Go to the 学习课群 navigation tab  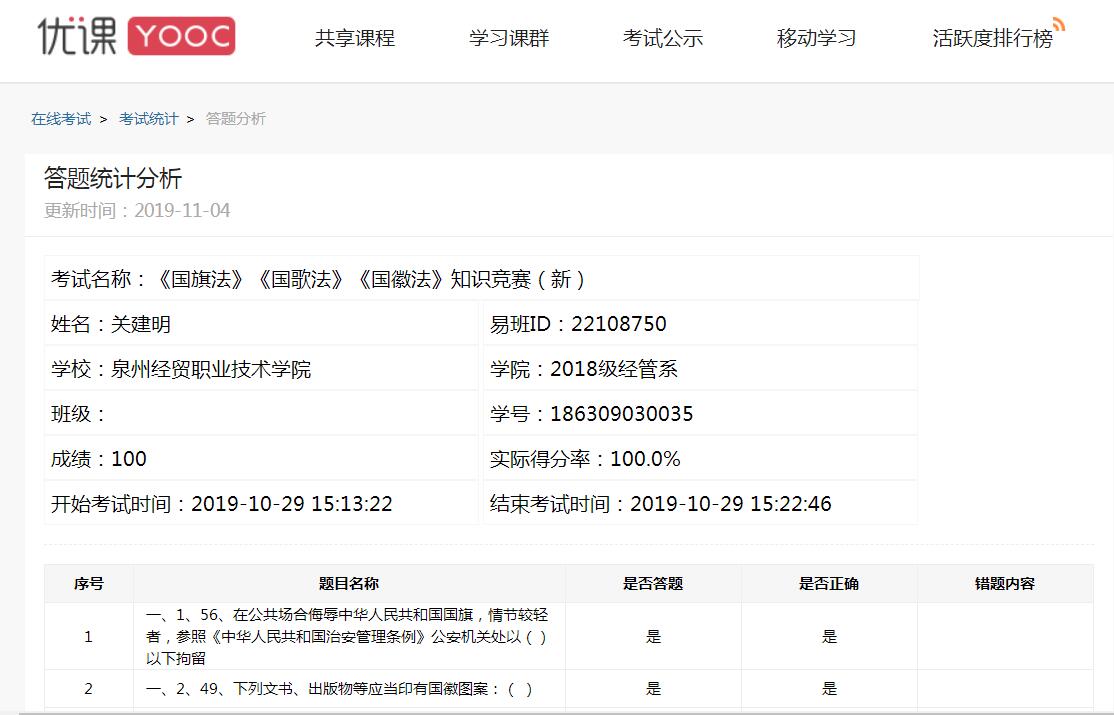pos(509,39)
